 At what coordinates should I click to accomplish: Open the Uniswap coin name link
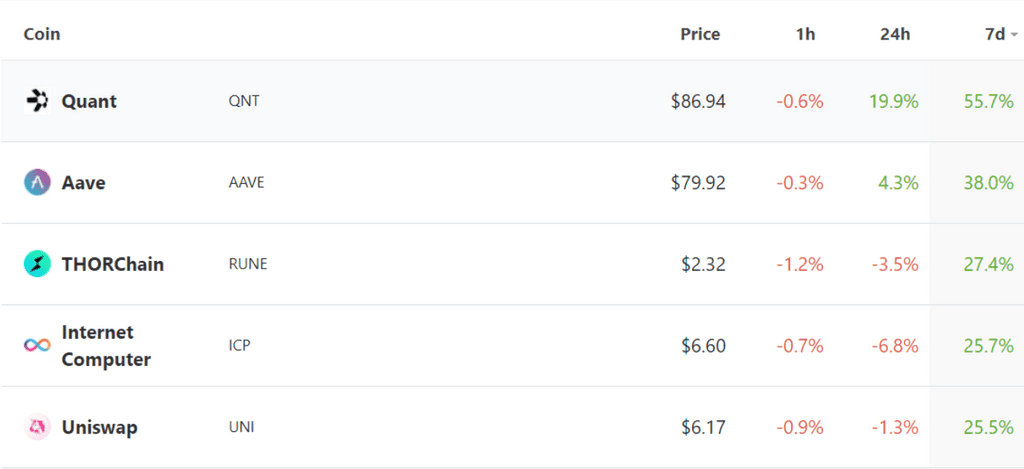click(99, 428)
